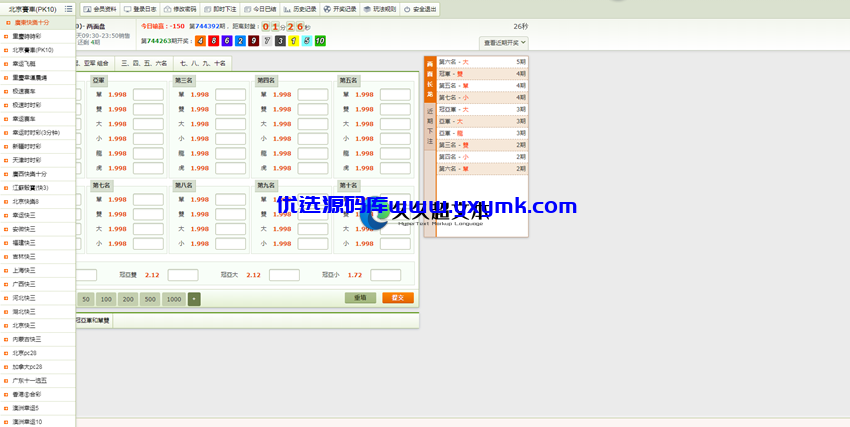The image size is (850, 427).
Task: Select 广西快三 in the game list
Action: click(38, 284)
